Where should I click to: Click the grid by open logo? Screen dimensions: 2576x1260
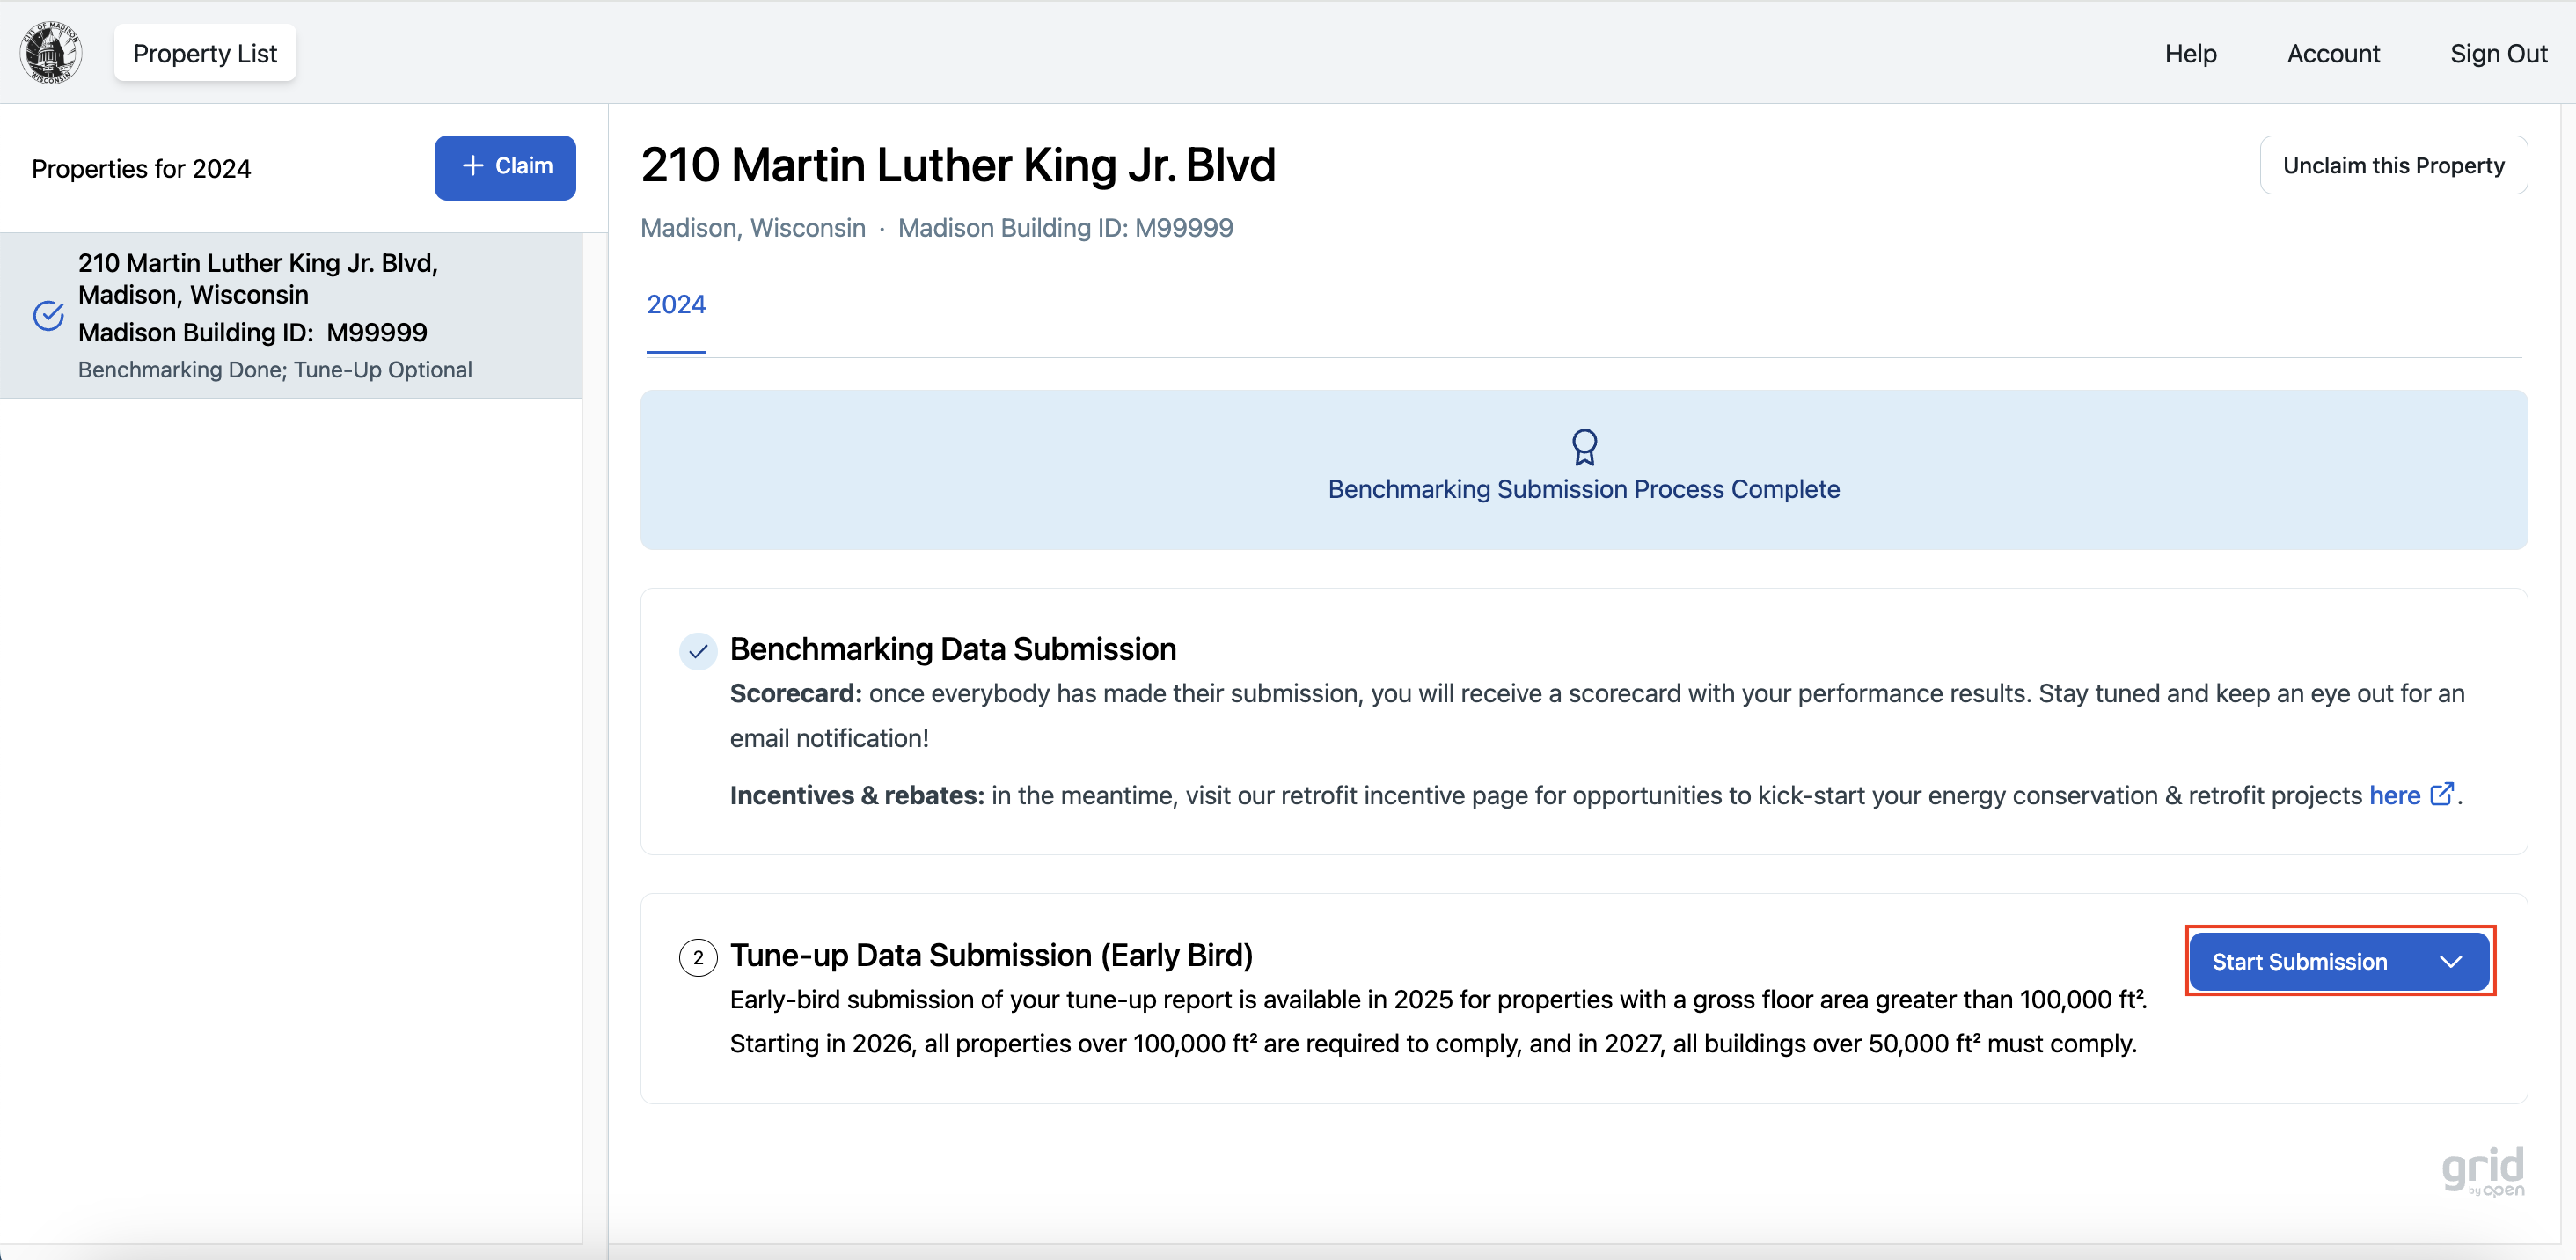pos(2482,1171)
